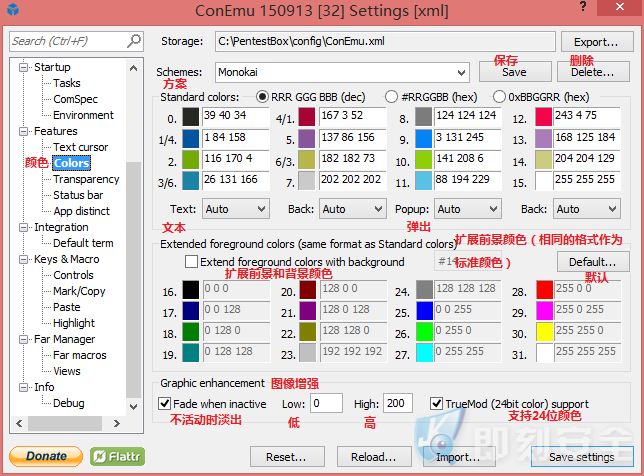Open Highlight settings page
Image resolution: width=644 pixels, height=476 pixels.
[x=74, y=323]
